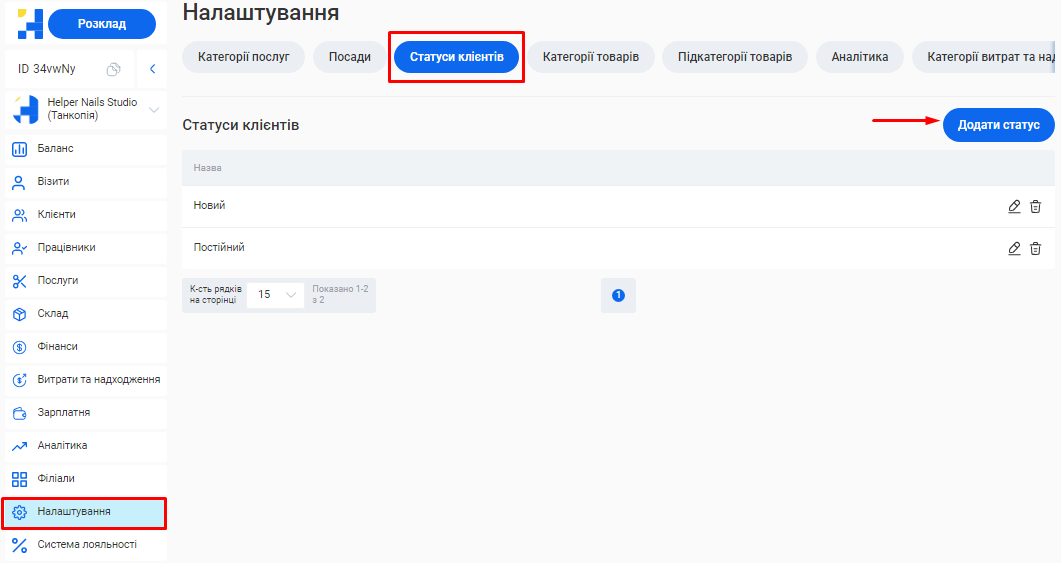Go to page 1 in pagination
1061x563 pixels.
pos(618,295)
